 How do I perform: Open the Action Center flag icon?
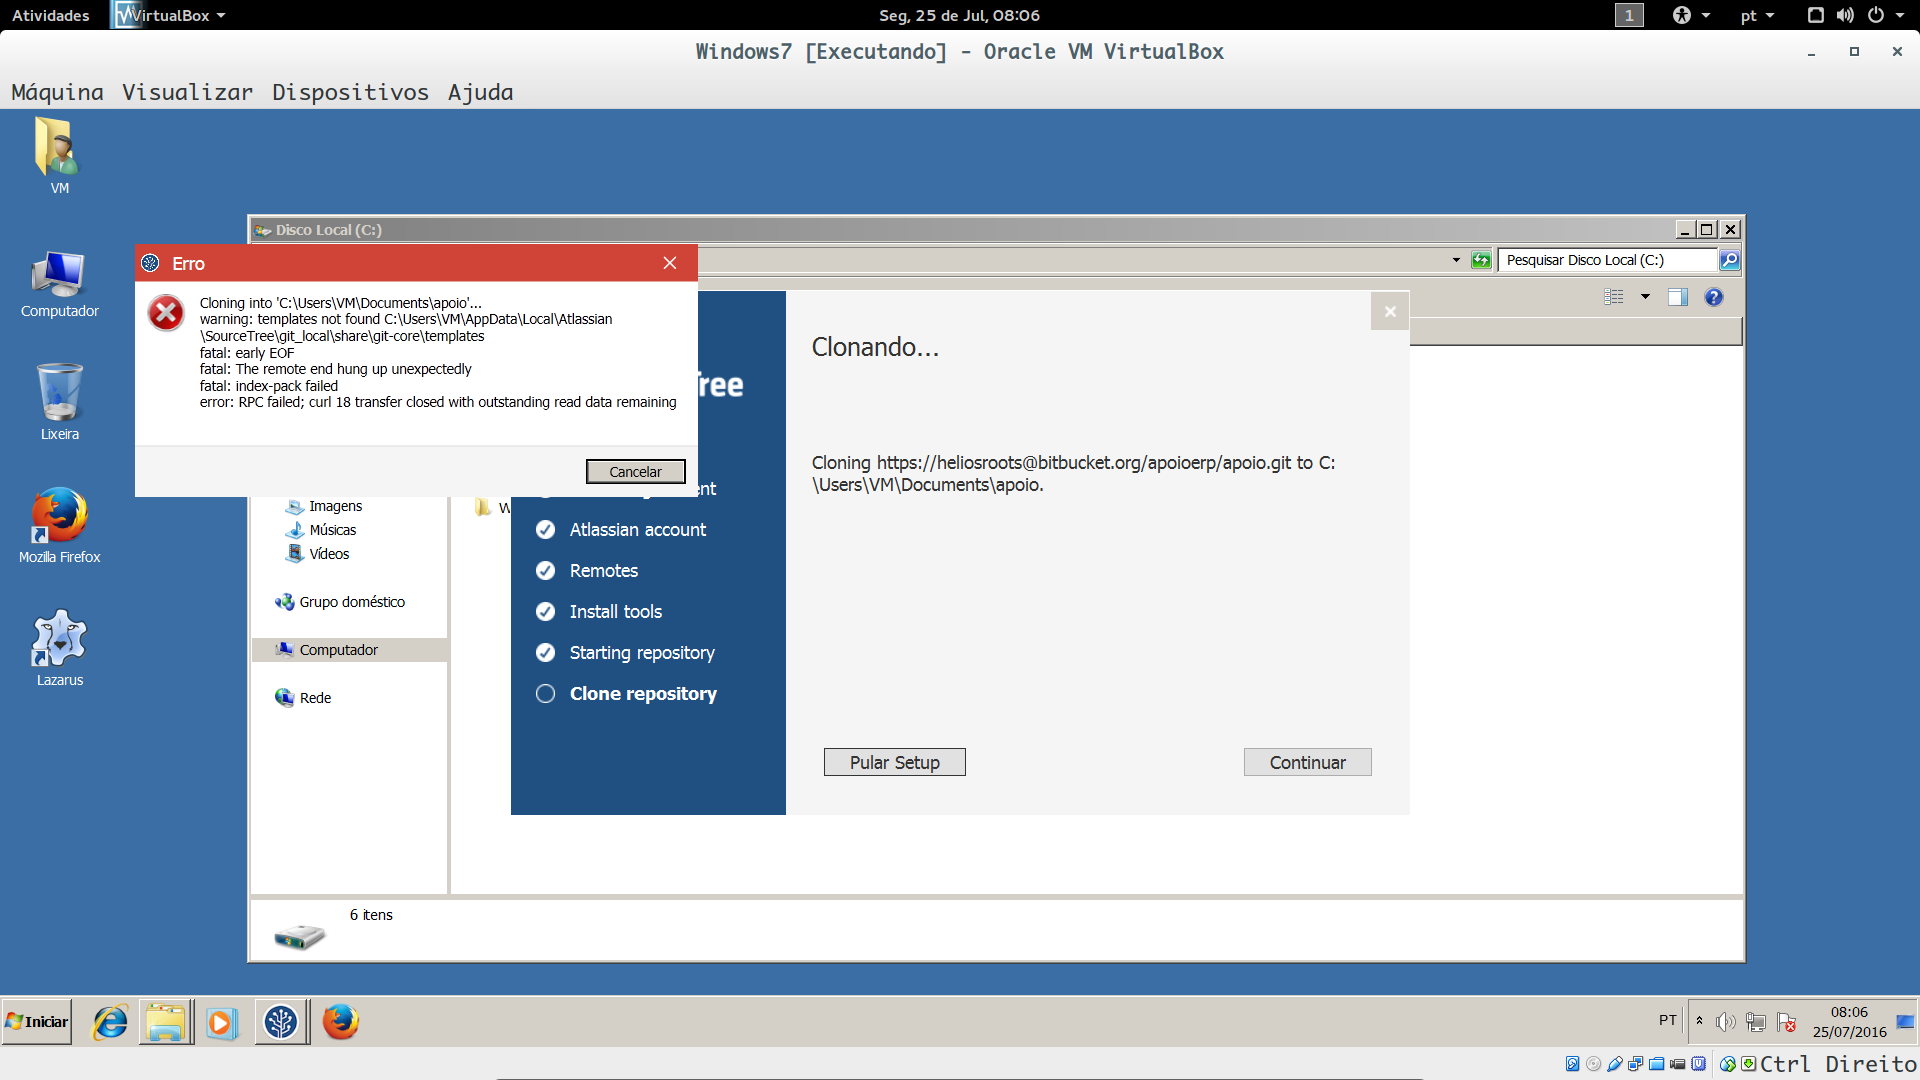[x=1787, y=1022]
